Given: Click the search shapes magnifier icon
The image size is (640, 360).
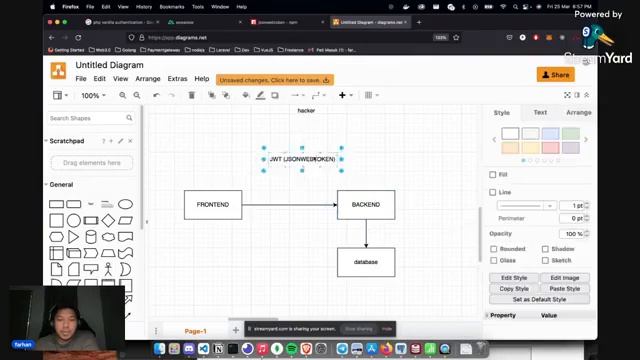Looking at the screenshot, I should click(129, 118).
